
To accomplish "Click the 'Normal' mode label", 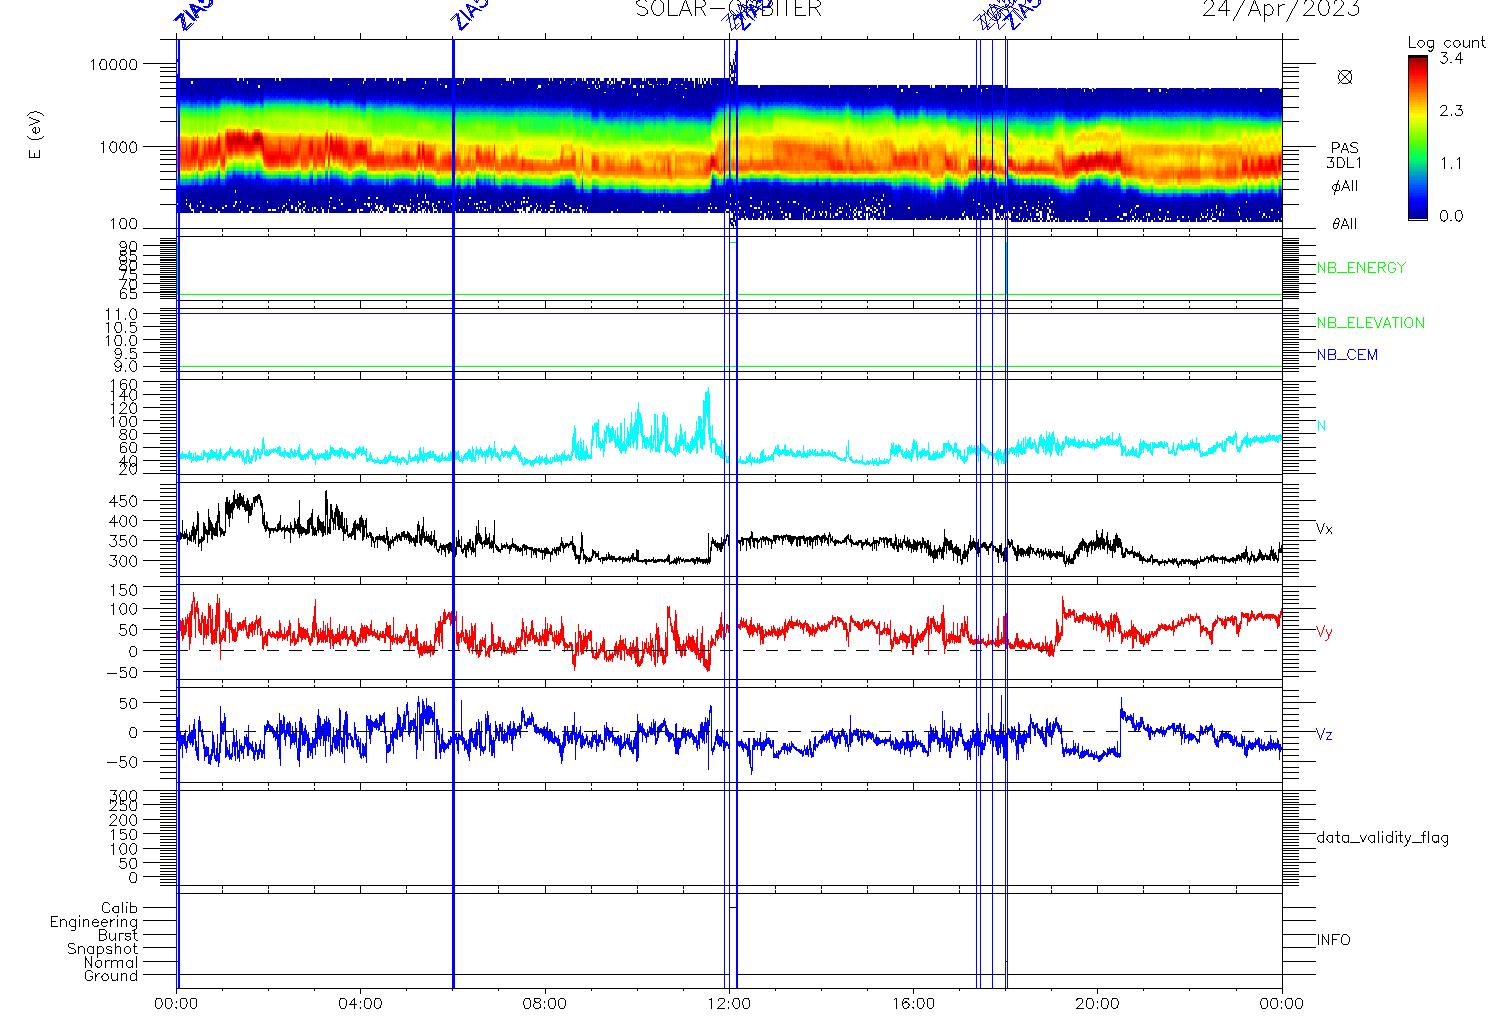I will tap(111, 962).
